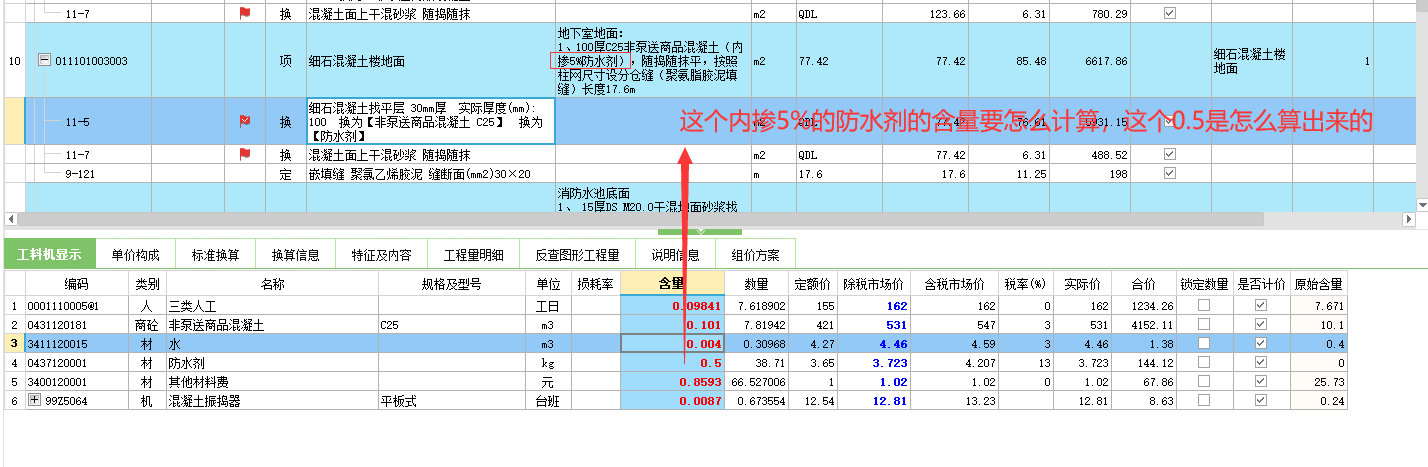
Task: Click specification cell 平板式
Action: click(x=451, y=400)
